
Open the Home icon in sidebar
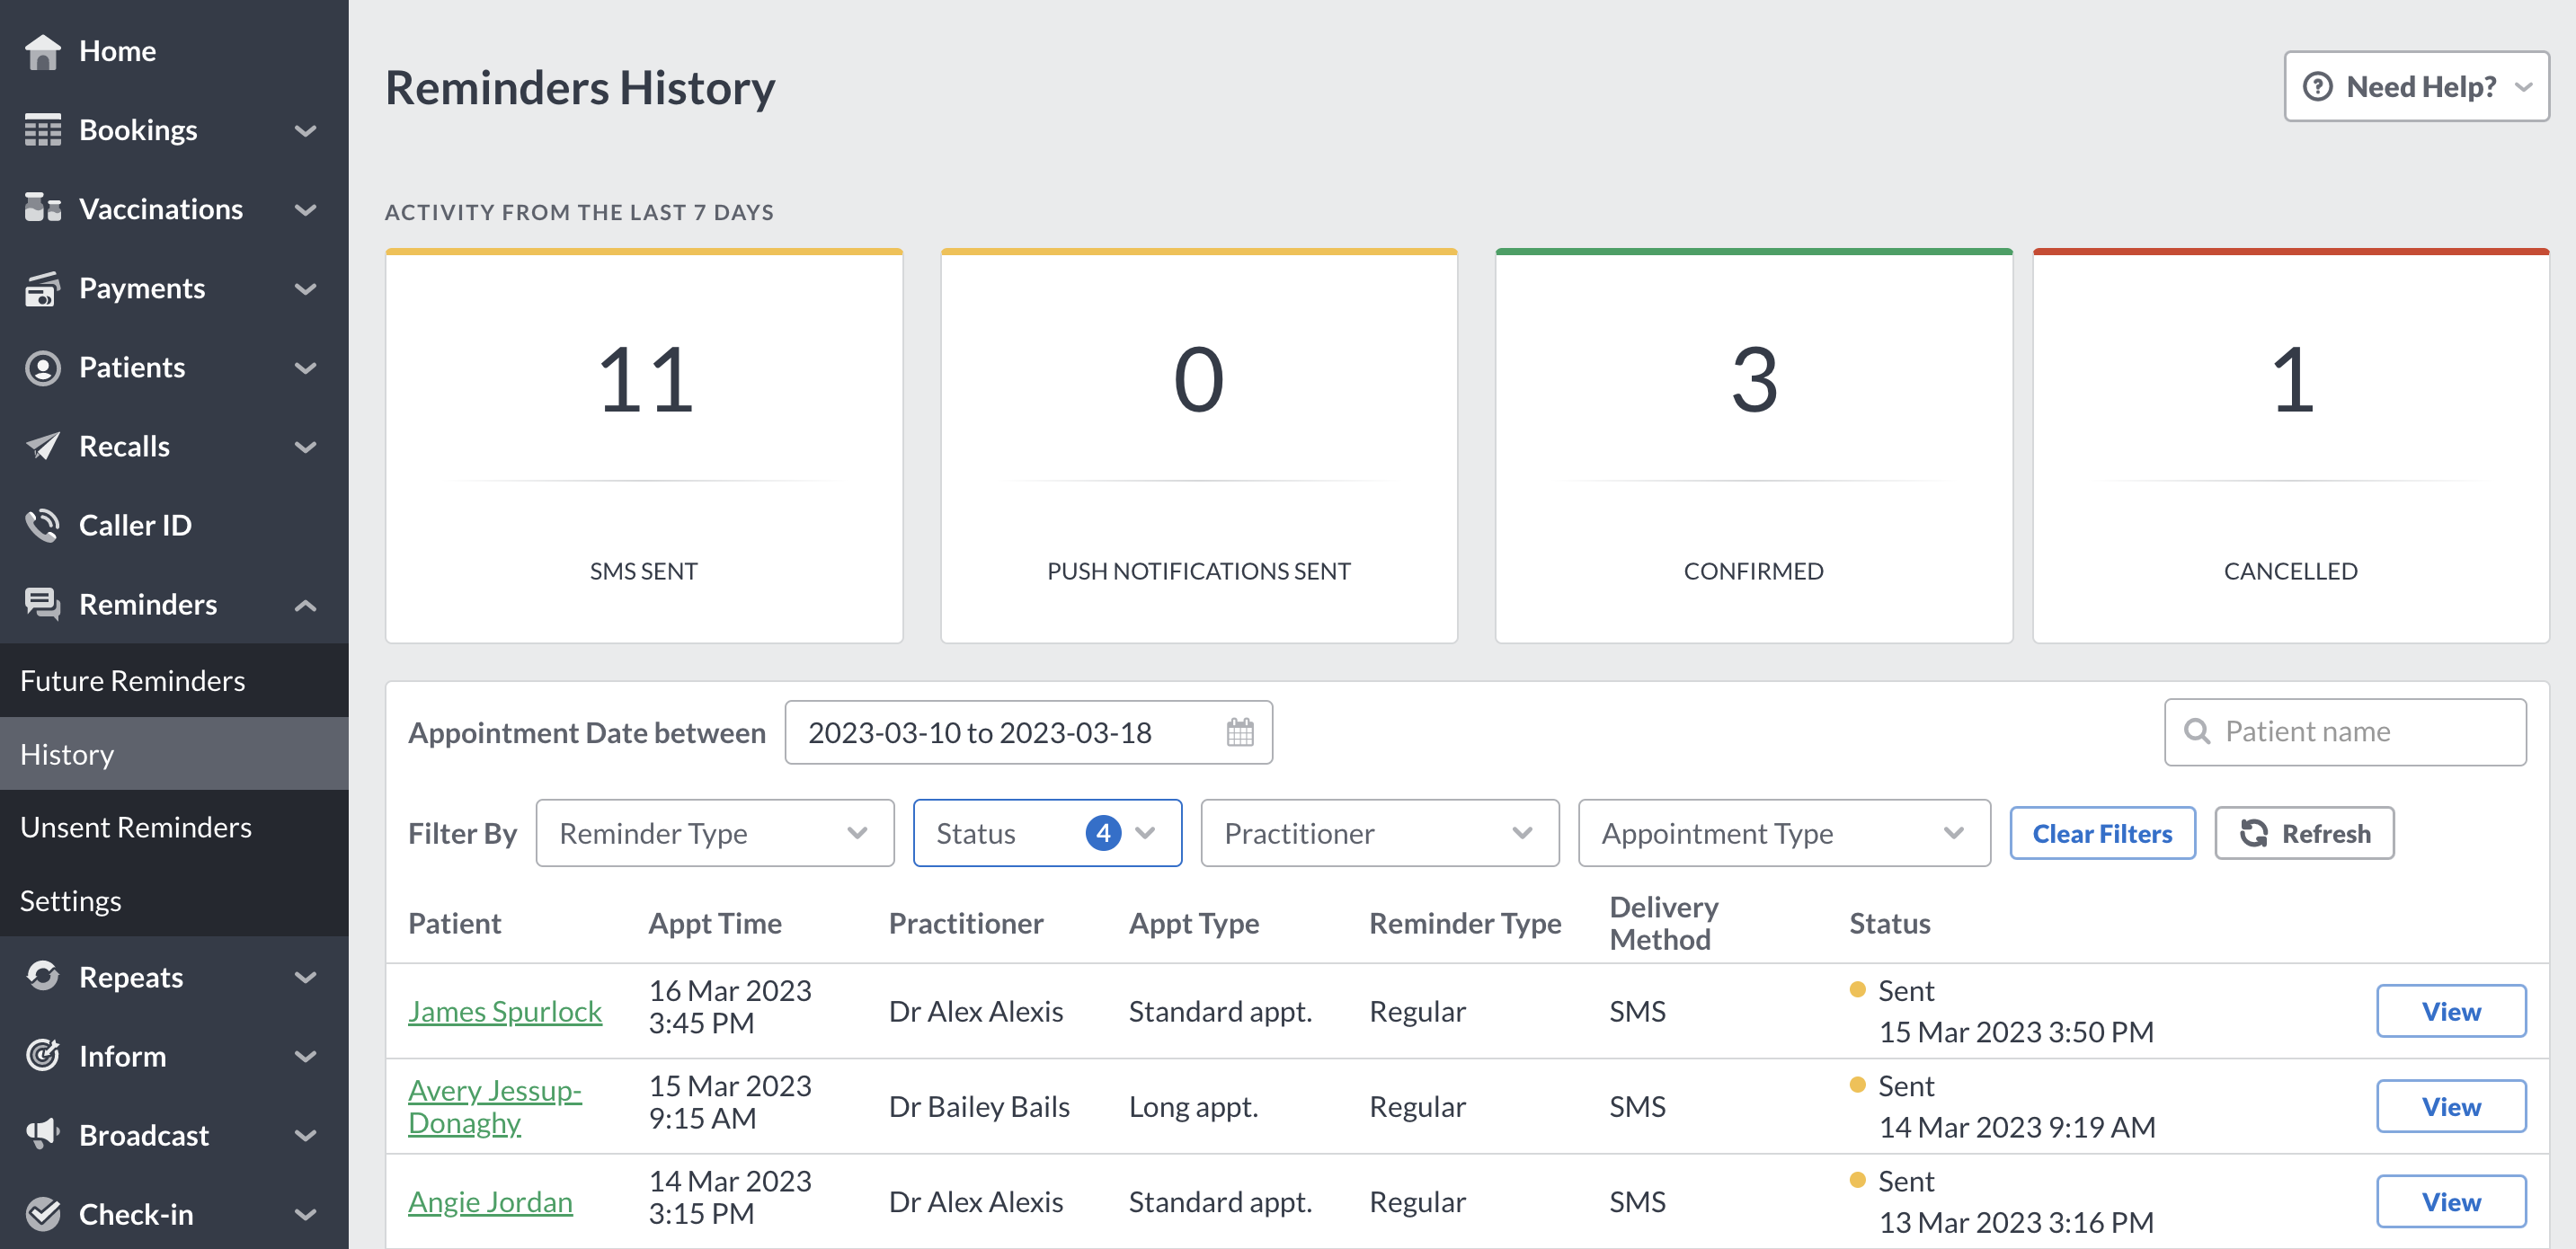pos(44,50)
